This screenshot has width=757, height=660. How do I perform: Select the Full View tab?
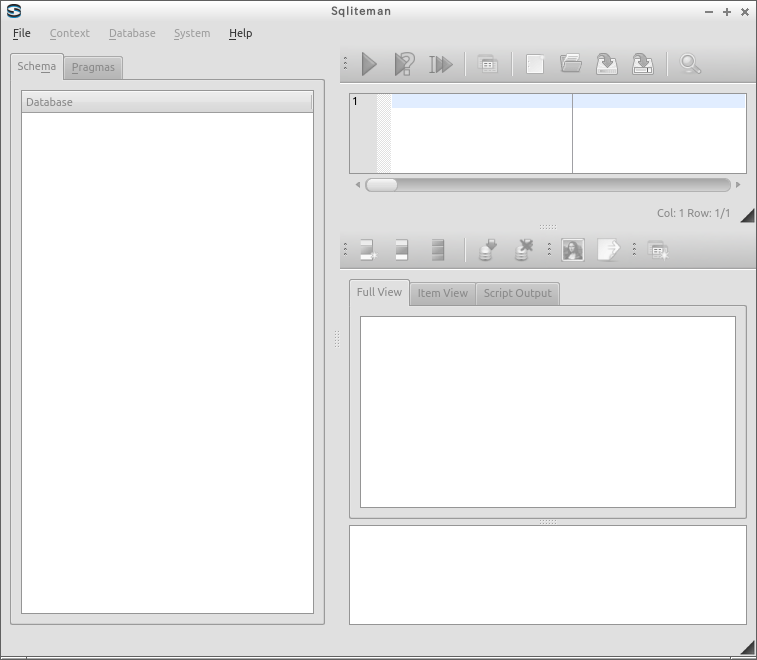click(x=379, y=293)
